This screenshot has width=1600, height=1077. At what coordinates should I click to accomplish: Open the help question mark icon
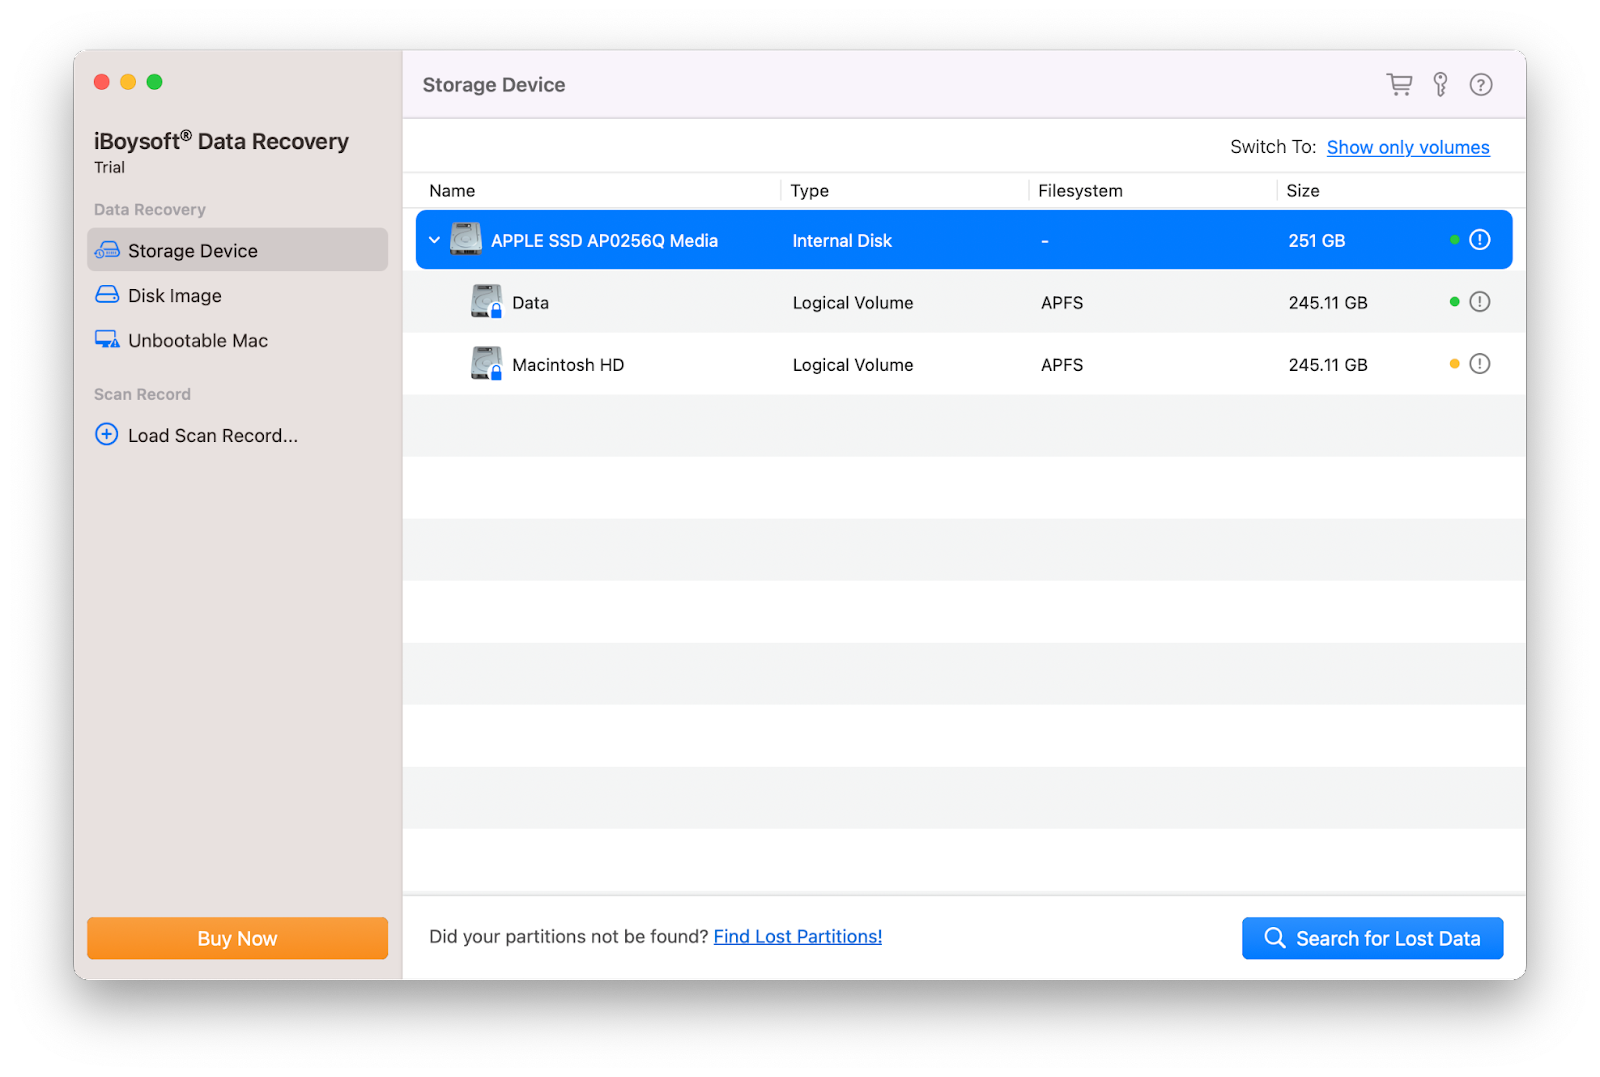click(x=1481, y=84)
